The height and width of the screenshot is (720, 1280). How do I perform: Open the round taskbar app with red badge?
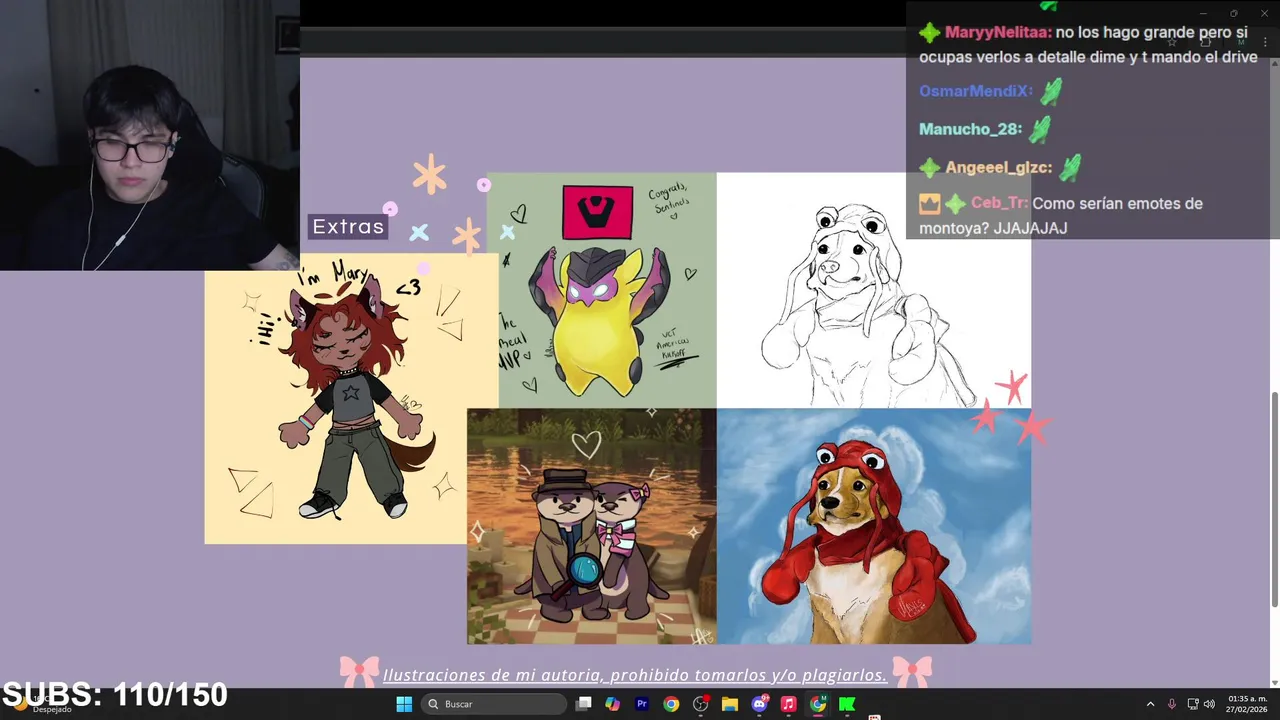701,704
